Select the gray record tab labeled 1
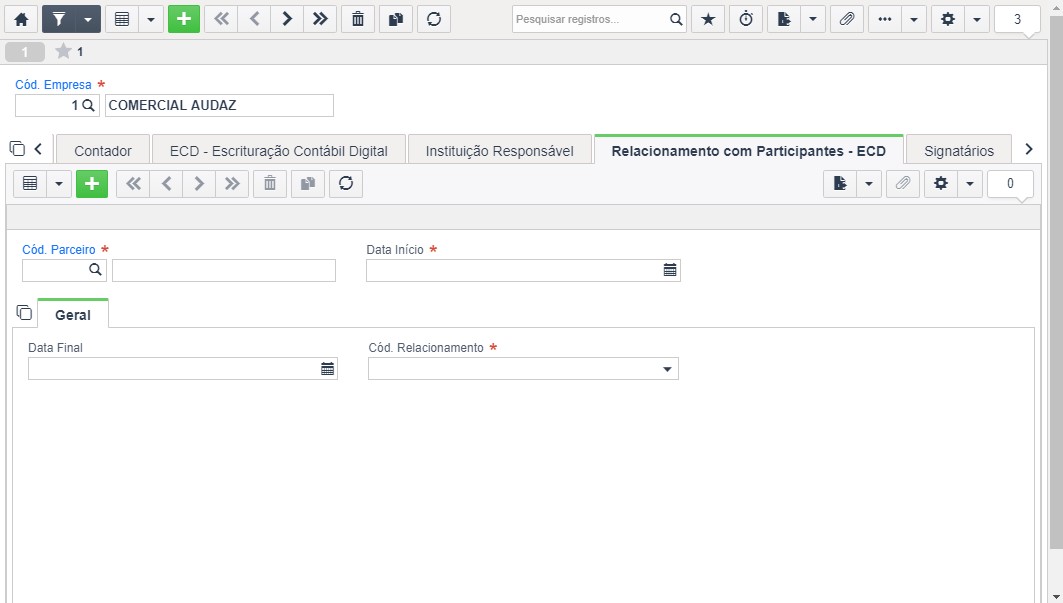 (x=24, y=52)
